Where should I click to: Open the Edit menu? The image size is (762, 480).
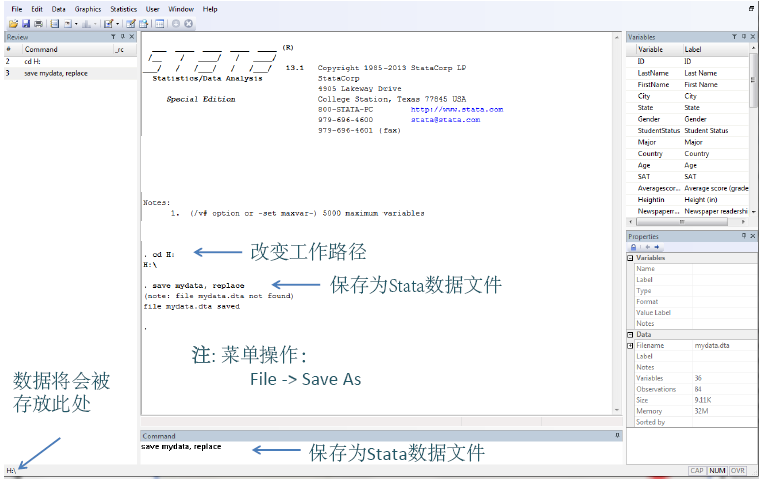coord(37,9)
